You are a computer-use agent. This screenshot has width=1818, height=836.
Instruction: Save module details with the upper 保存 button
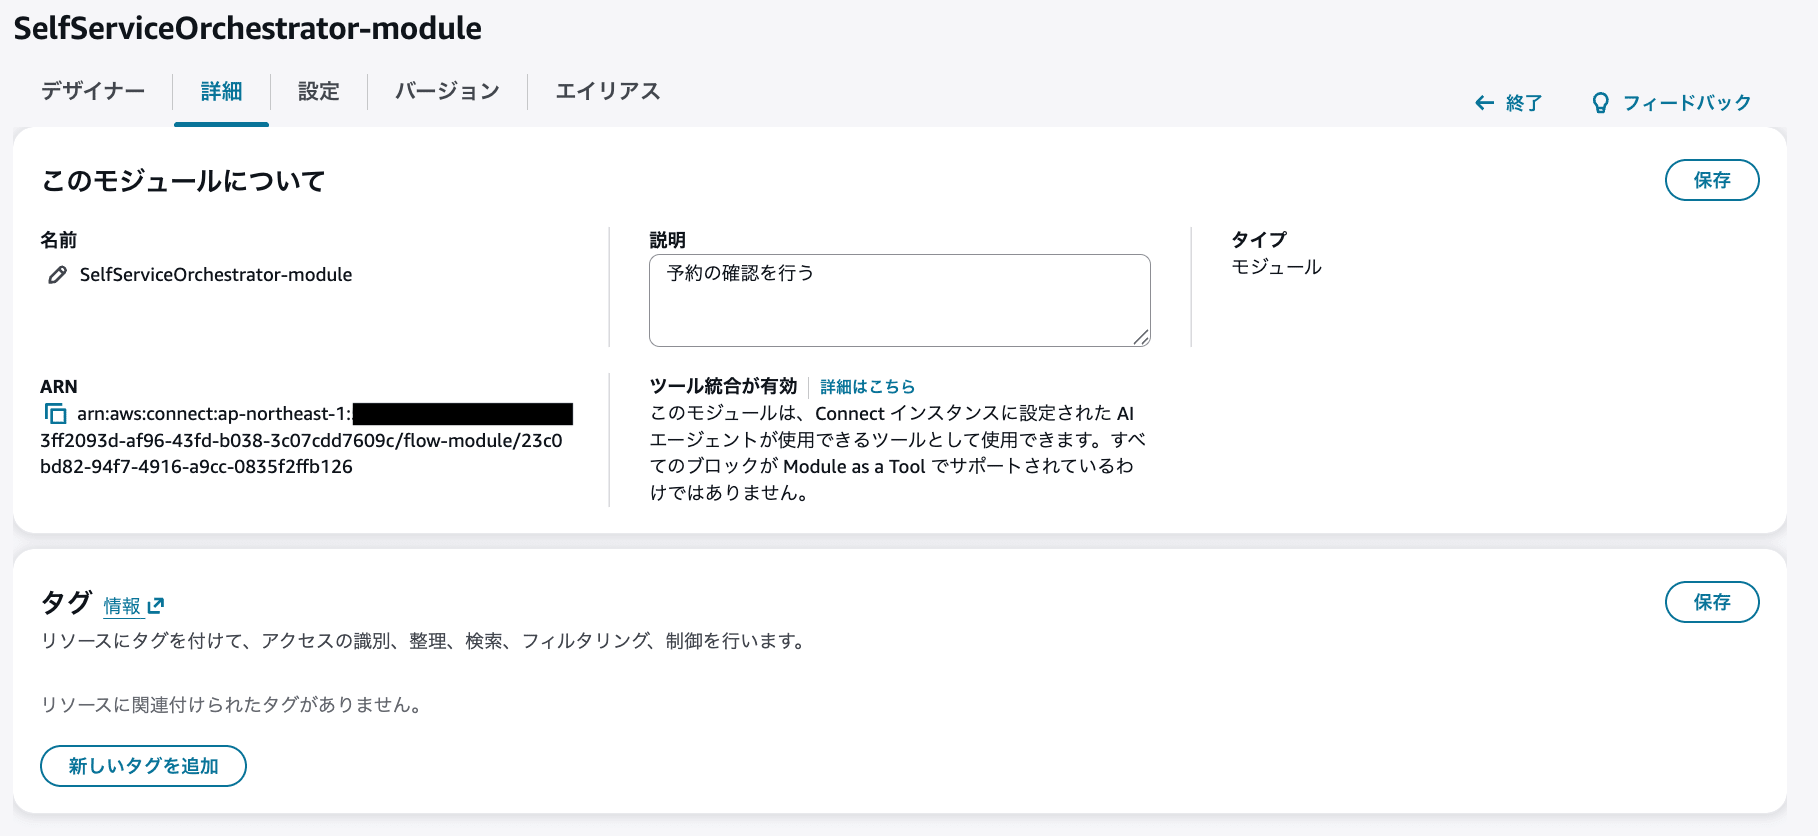click(x=1712, y=180)
